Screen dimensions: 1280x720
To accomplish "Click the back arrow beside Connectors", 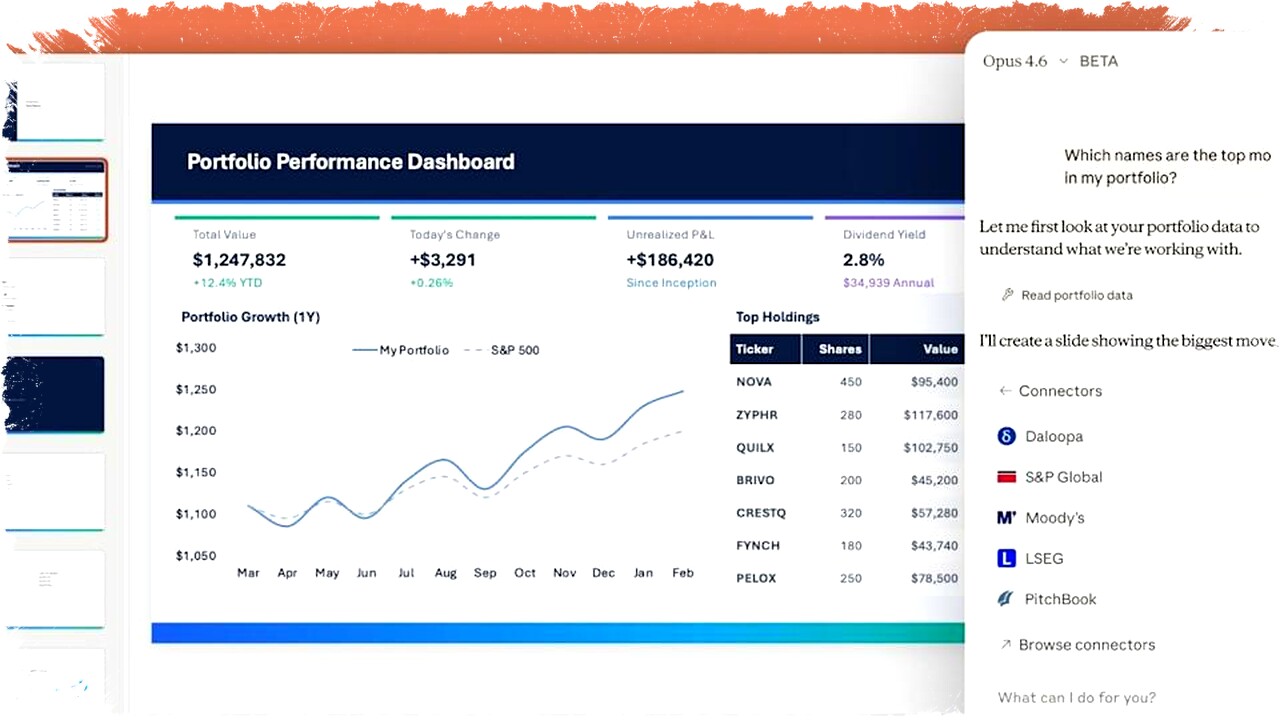I will [1005, 390].
